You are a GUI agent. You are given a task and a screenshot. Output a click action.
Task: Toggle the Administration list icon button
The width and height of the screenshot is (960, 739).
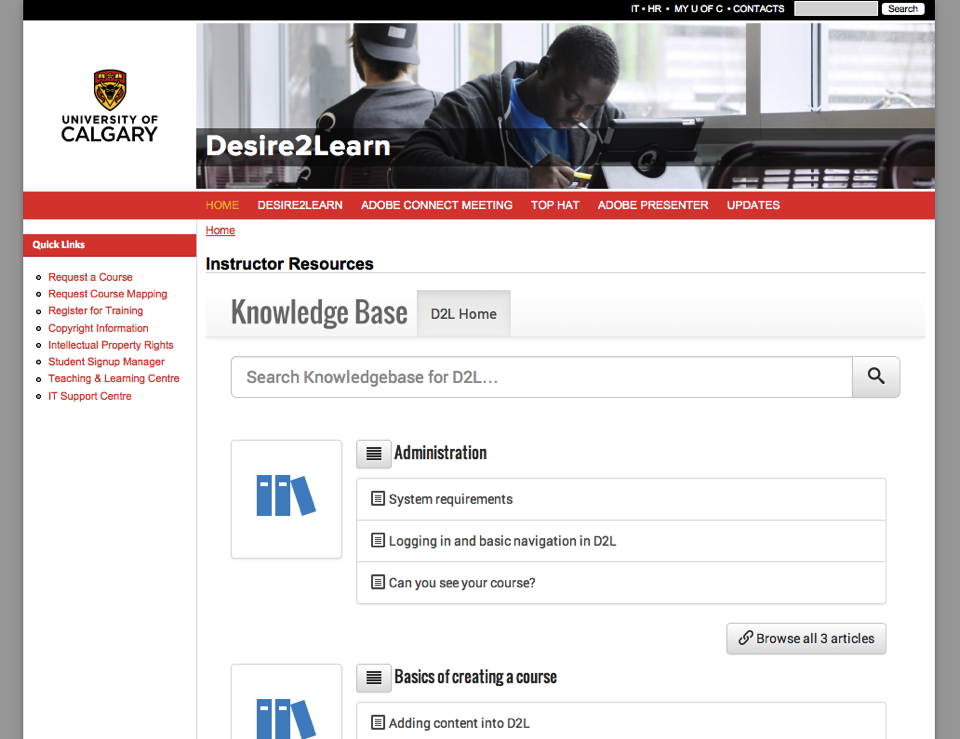tap(373, 454)
